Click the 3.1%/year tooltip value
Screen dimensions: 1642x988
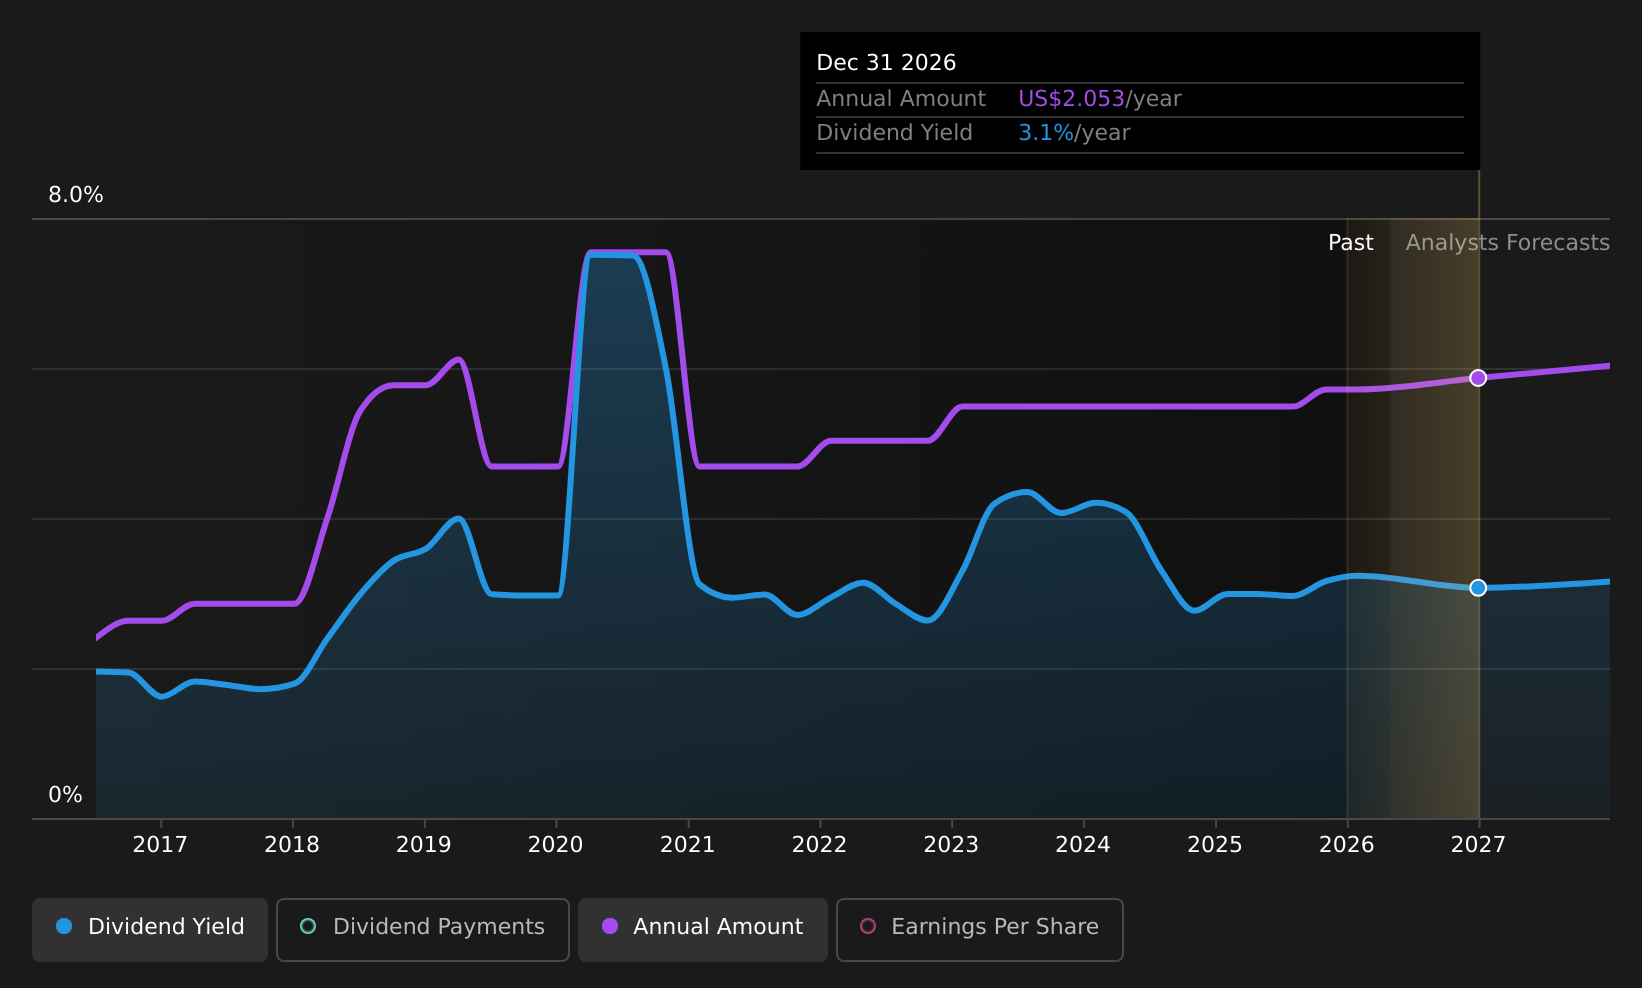(x=1074, y=133)
